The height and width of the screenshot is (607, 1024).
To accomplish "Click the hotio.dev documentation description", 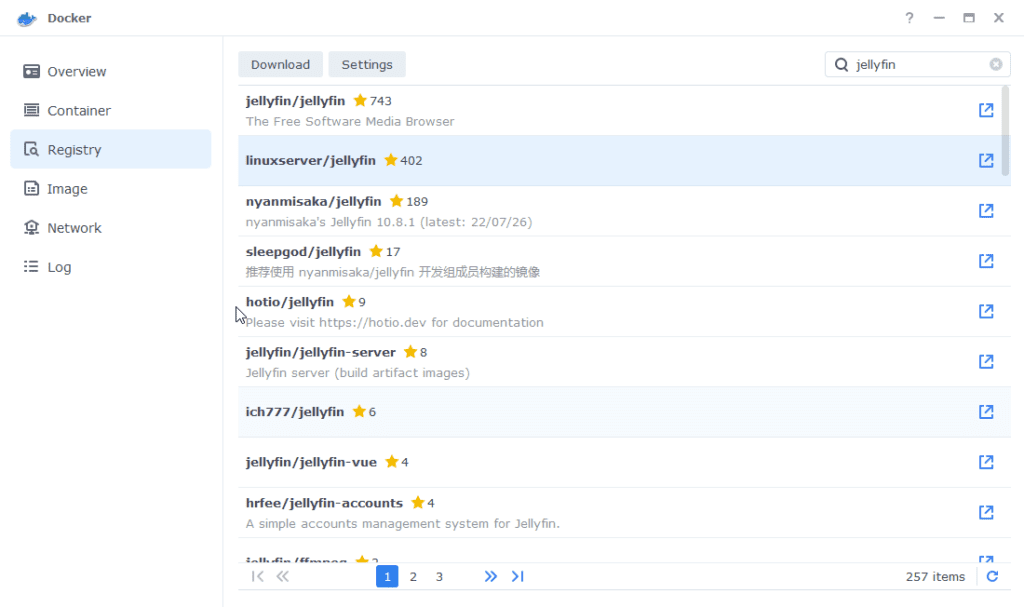I will pos(394,323).
